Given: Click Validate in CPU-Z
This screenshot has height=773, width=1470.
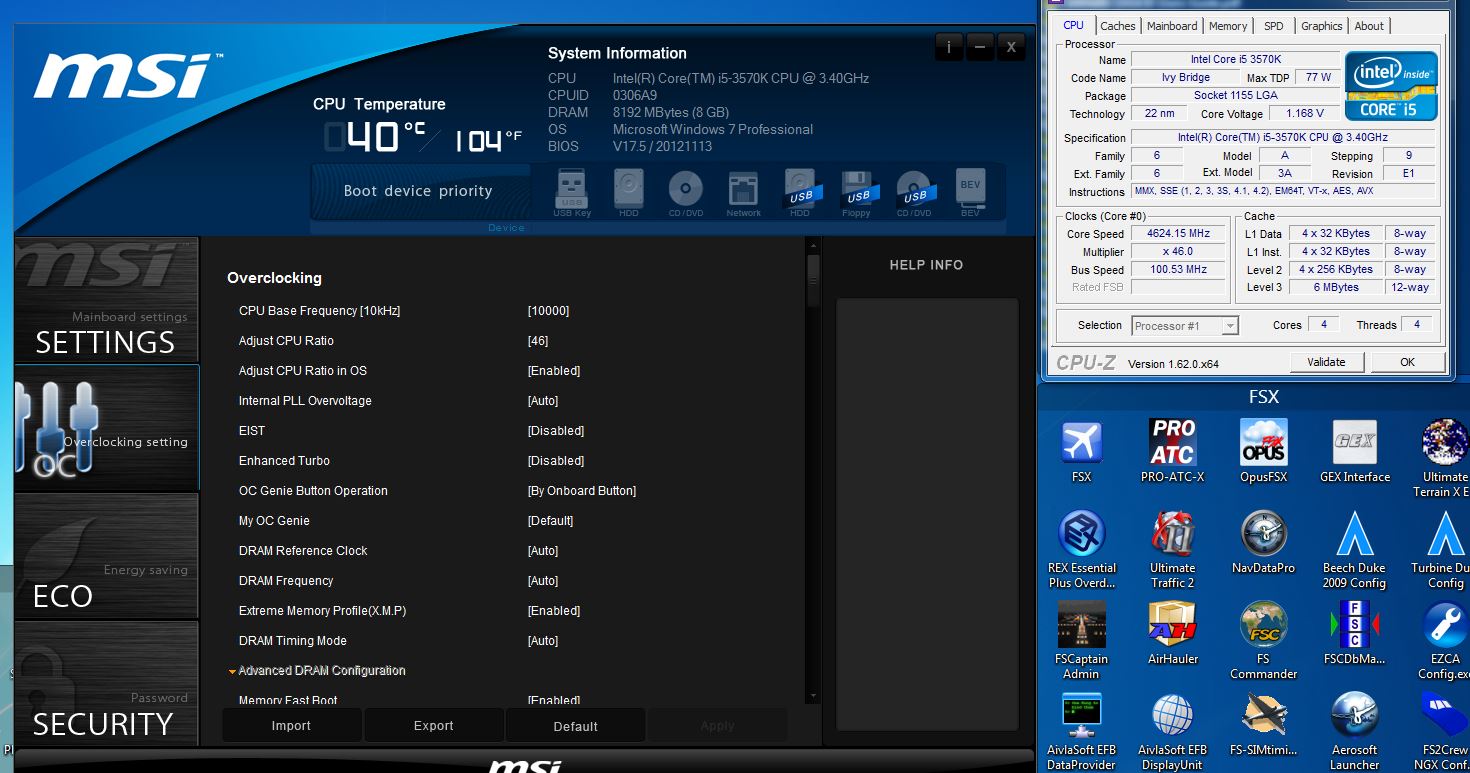Looking at the screenshot, I should point(1326,362).
